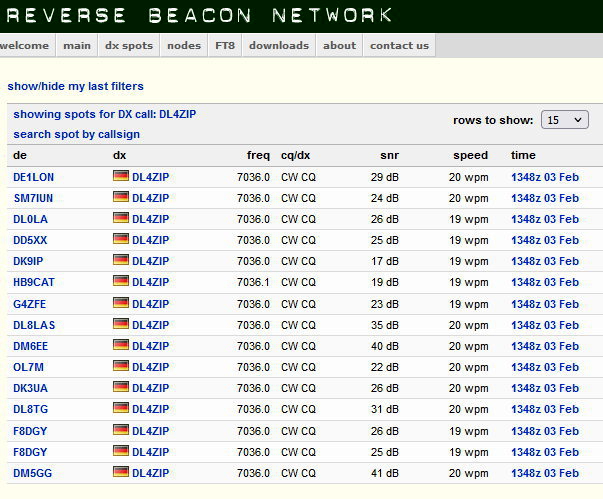Click German flag icon in DL8LAS row
This screenshot has width=603, height=499.
click(121, 324)
